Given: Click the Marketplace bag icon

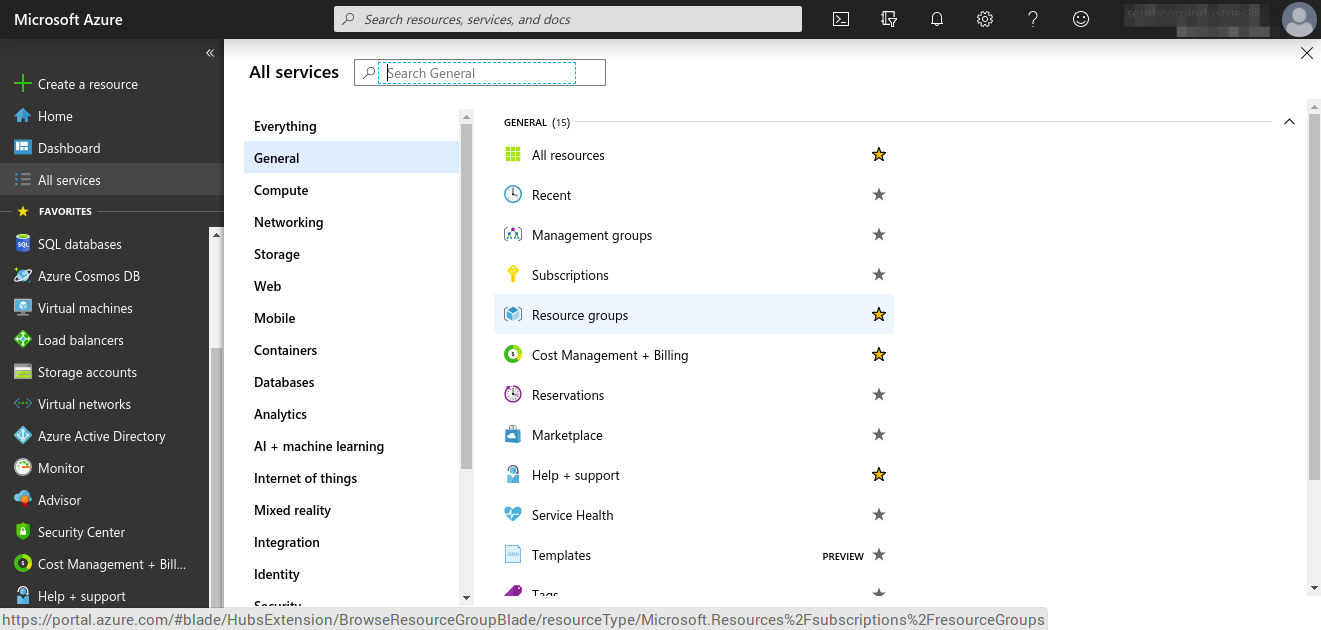Looking at the screenshot, I should (513, 435).
